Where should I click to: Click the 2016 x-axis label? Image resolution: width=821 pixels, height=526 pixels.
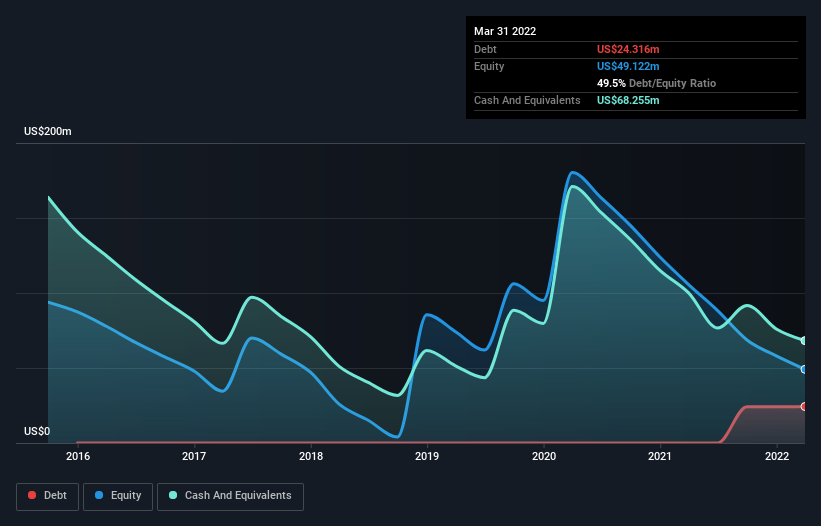[78, 456]
